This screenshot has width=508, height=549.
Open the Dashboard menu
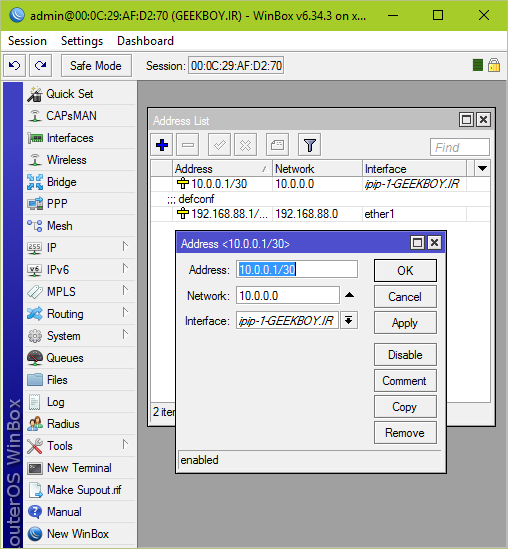pos(145,41)
